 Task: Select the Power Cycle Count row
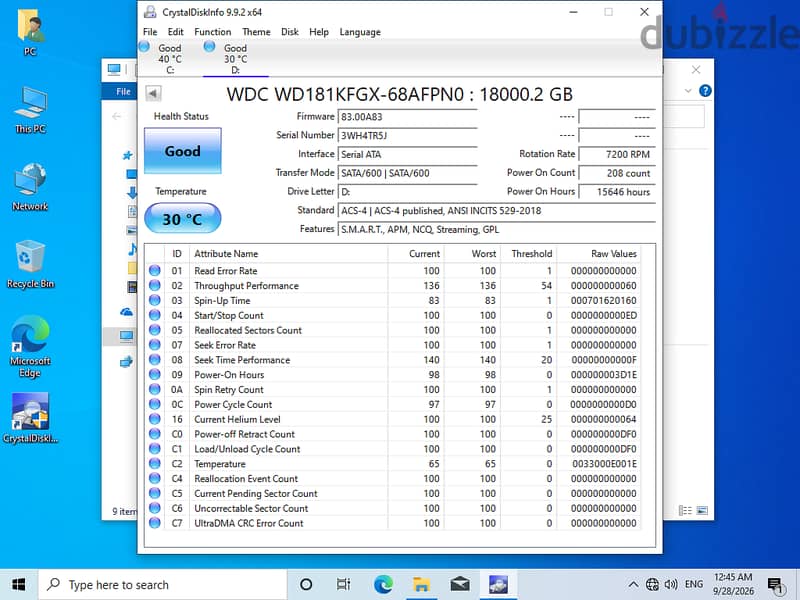click(393, 404)
